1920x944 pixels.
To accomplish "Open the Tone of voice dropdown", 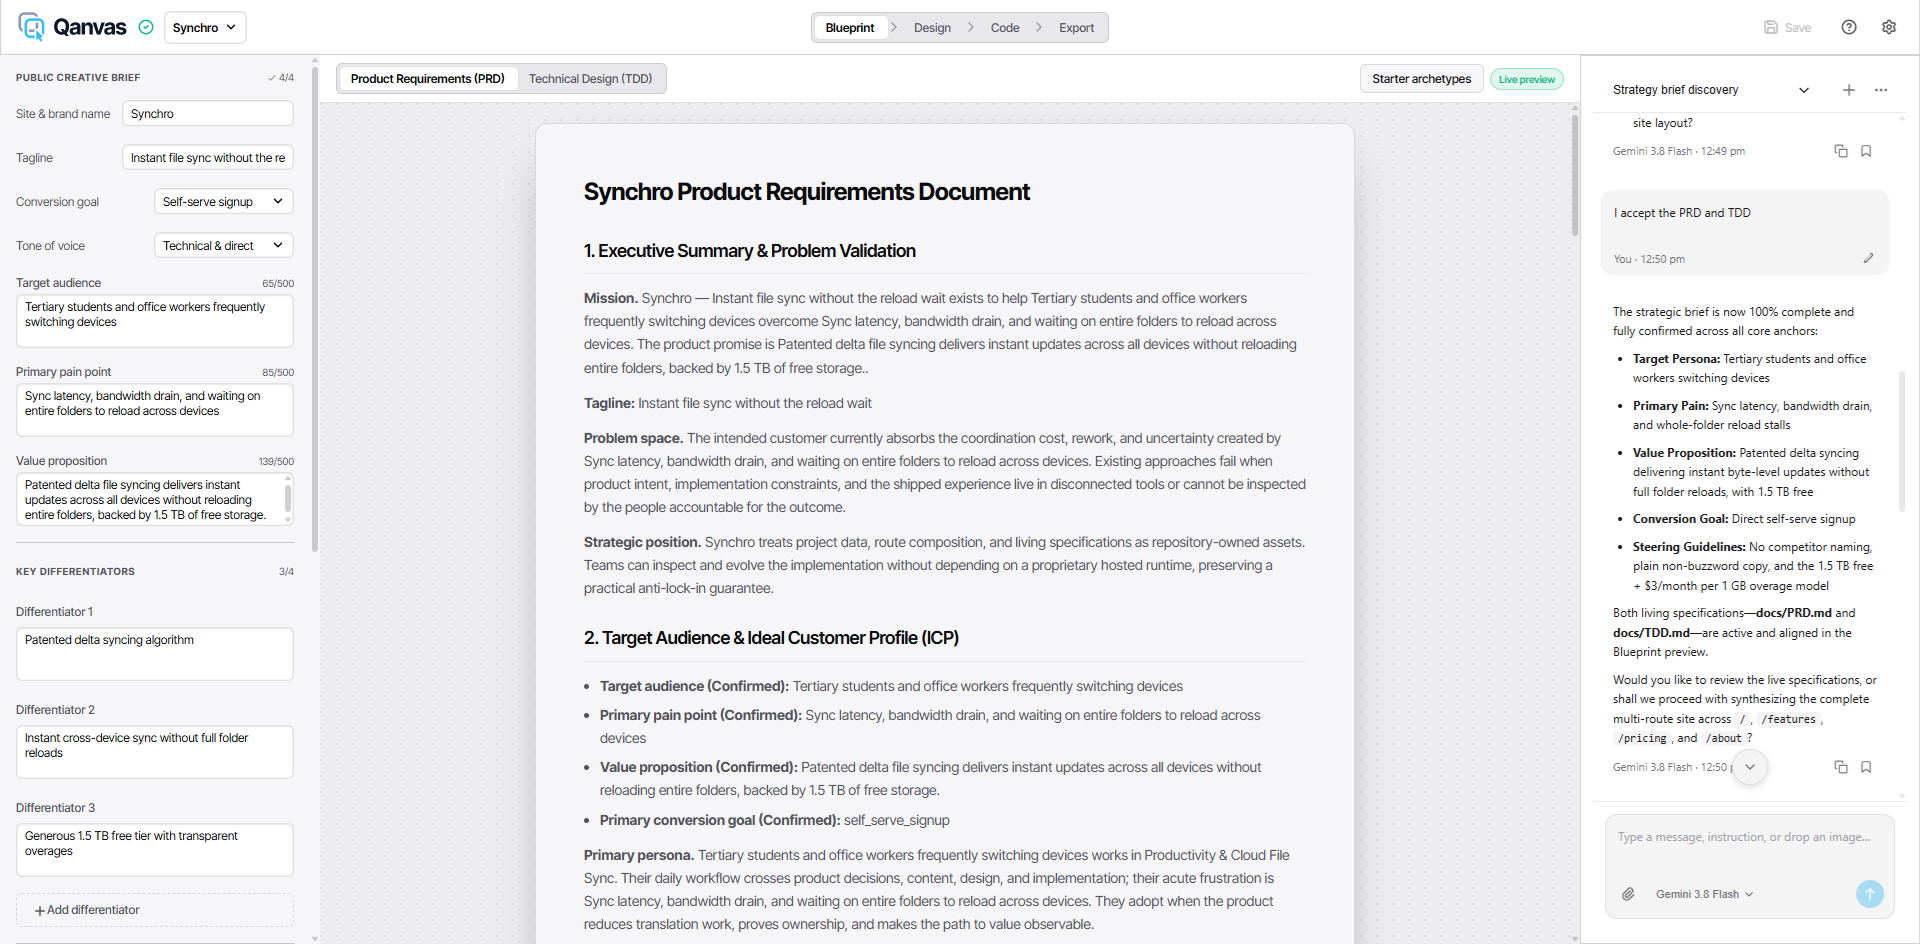I will [224, 246].
